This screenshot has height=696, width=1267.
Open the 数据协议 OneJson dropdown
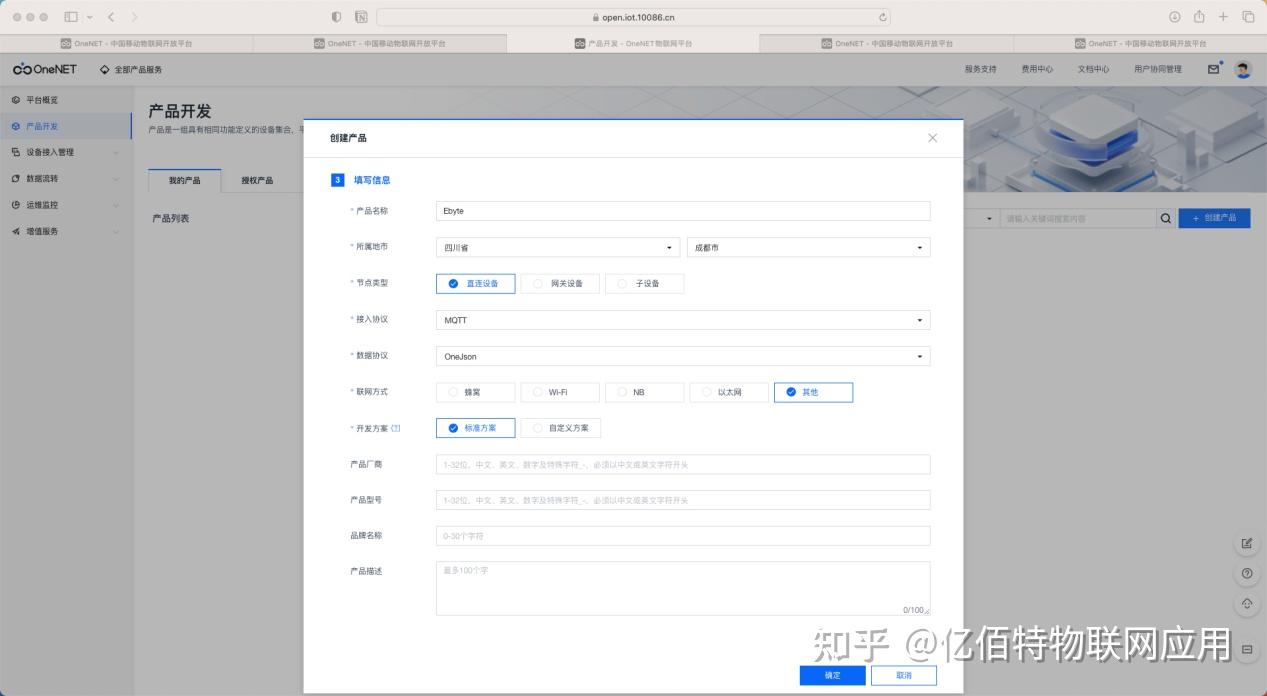click(x=683, y=356)
